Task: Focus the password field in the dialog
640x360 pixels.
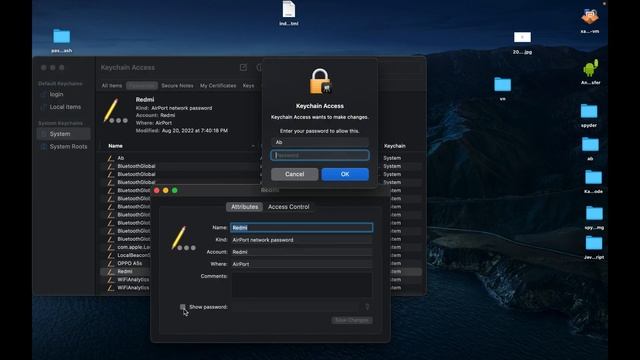Action: [320, 155]
